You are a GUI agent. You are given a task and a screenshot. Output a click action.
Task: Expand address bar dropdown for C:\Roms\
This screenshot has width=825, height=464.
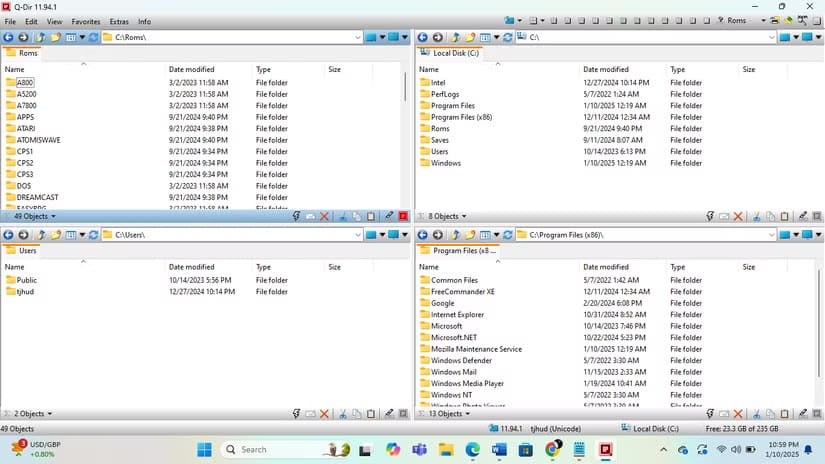357,37
